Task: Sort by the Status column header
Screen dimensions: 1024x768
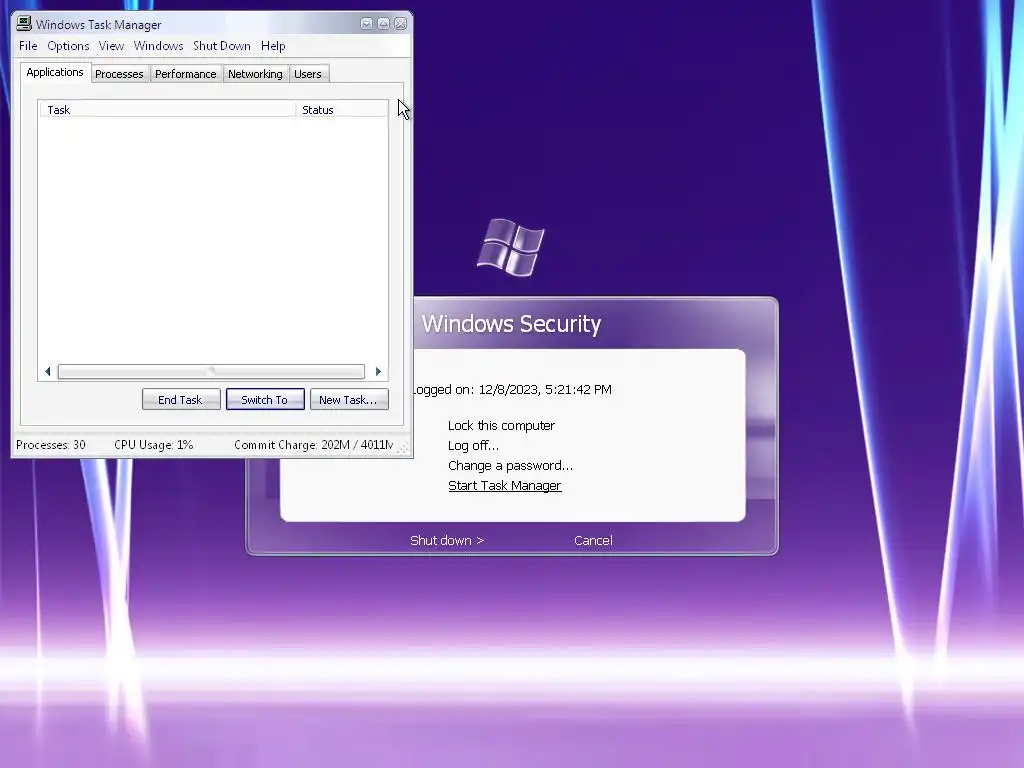Action: click(x=342, y=110)
